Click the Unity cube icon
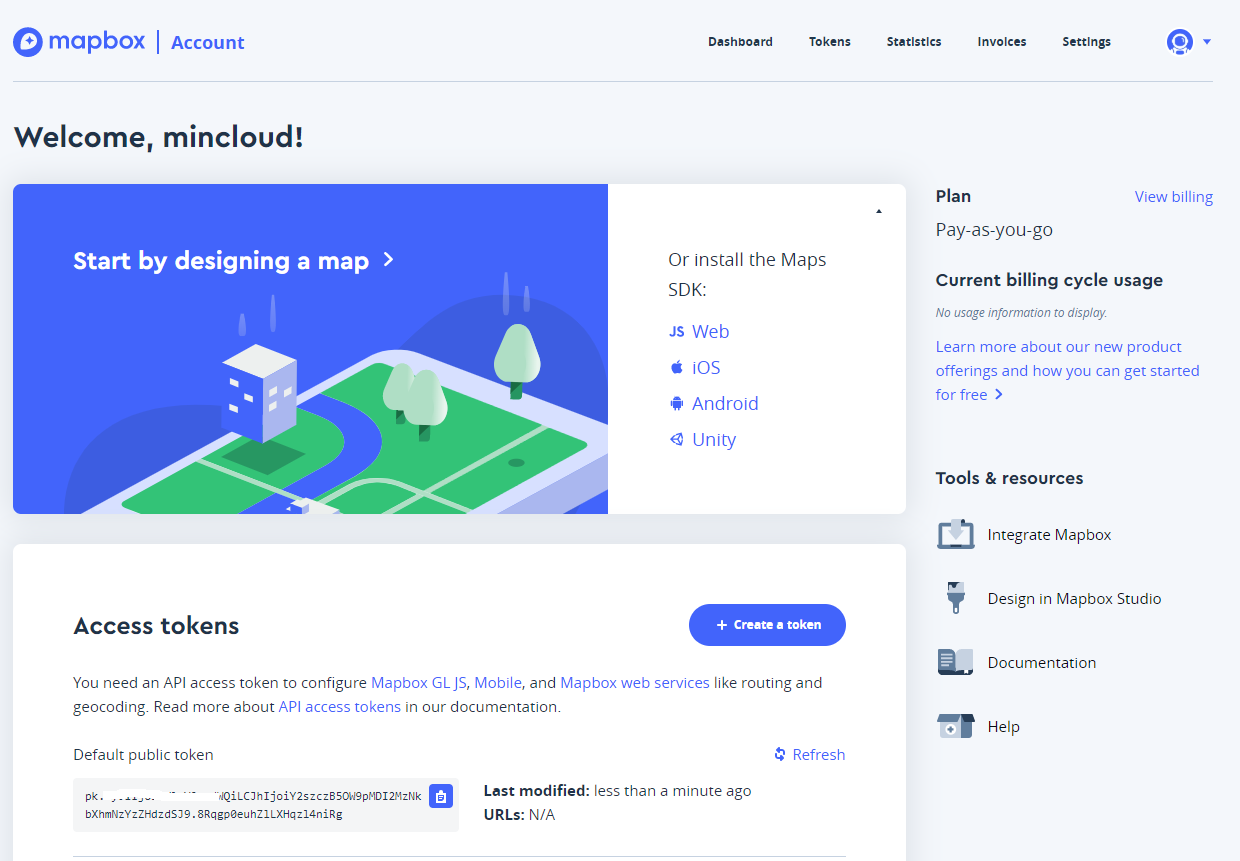The height and width of the screenshot is (861, 1240). 677,439
